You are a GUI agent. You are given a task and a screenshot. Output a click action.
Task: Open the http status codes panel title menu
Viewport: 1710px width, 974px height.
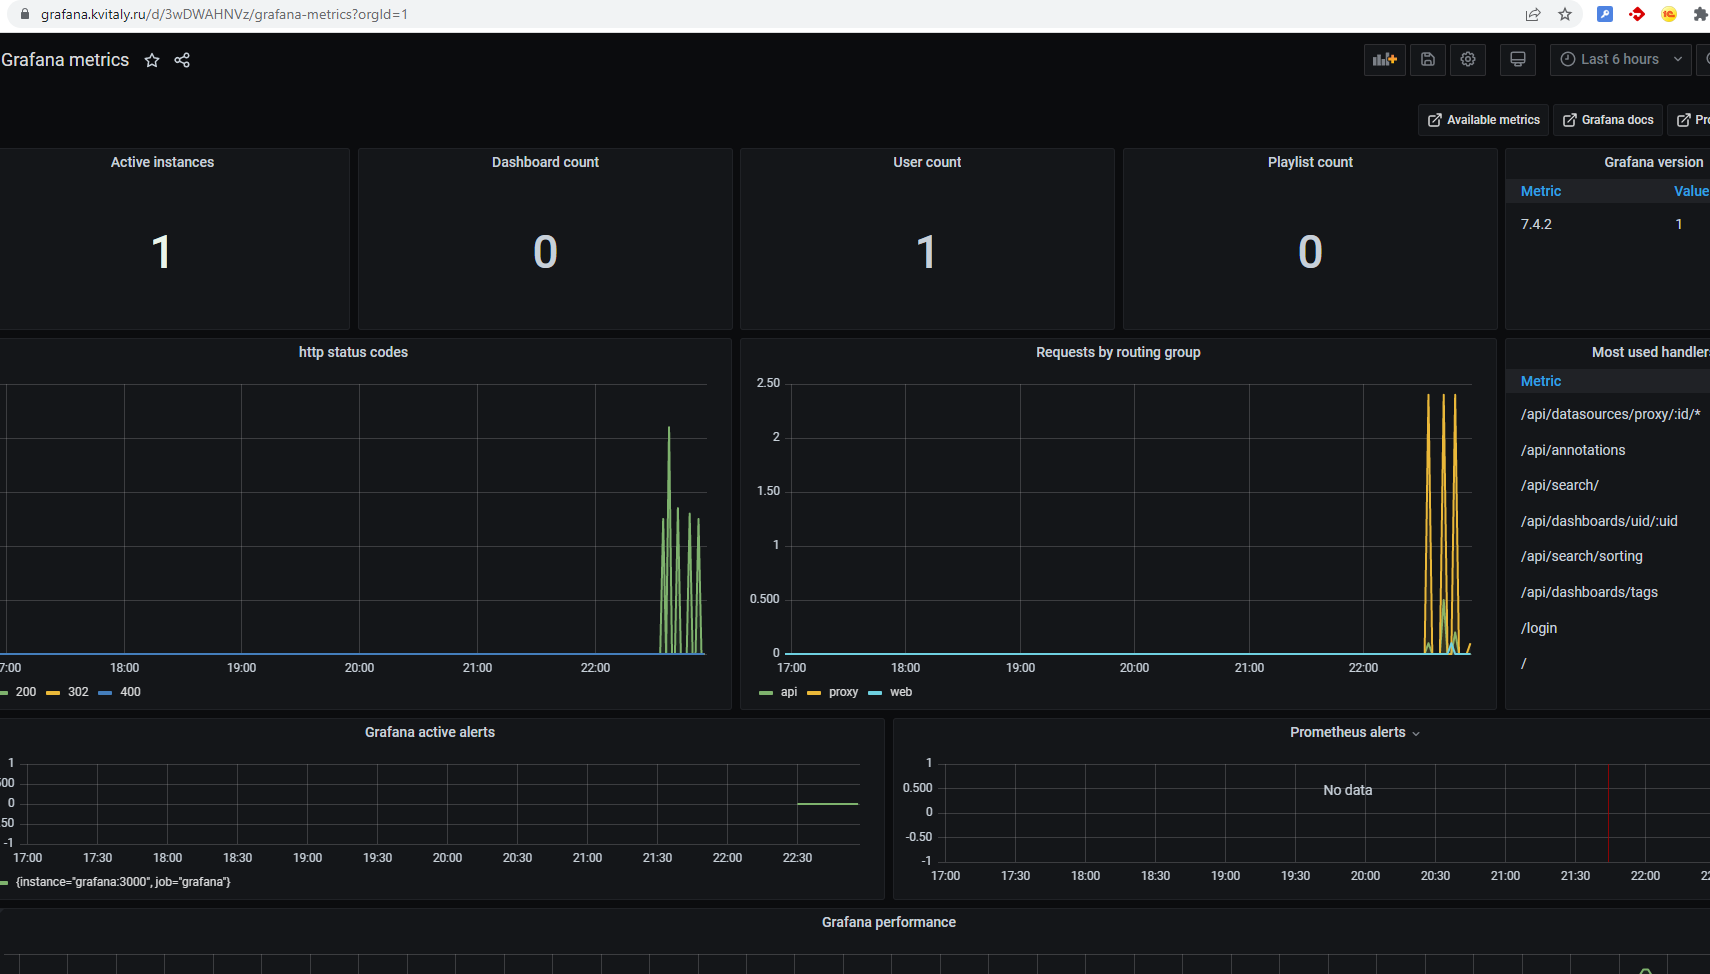[353, 352]
